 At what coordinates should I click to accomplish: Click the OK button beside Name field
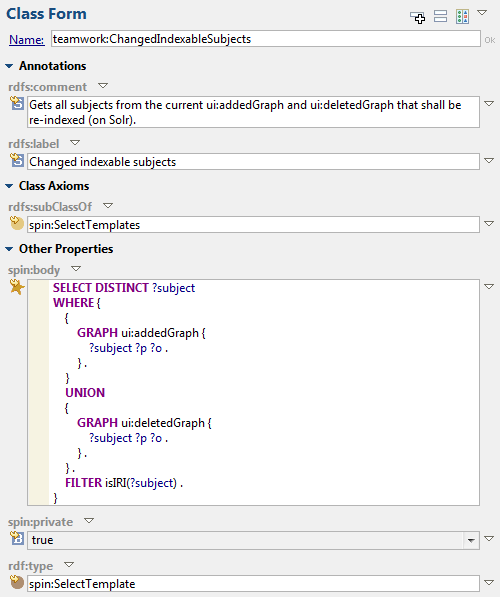point(490,40)
